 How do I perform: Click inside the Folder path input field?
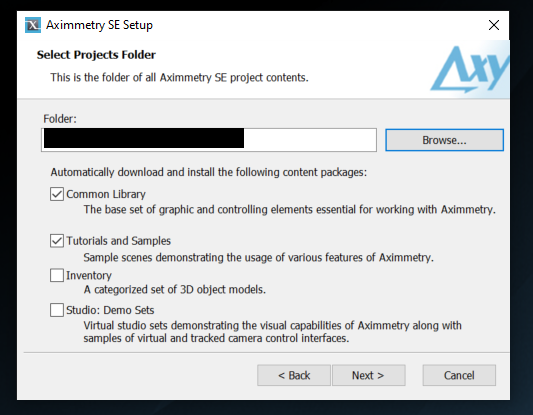pyautogui.click(x=209, y=140)
